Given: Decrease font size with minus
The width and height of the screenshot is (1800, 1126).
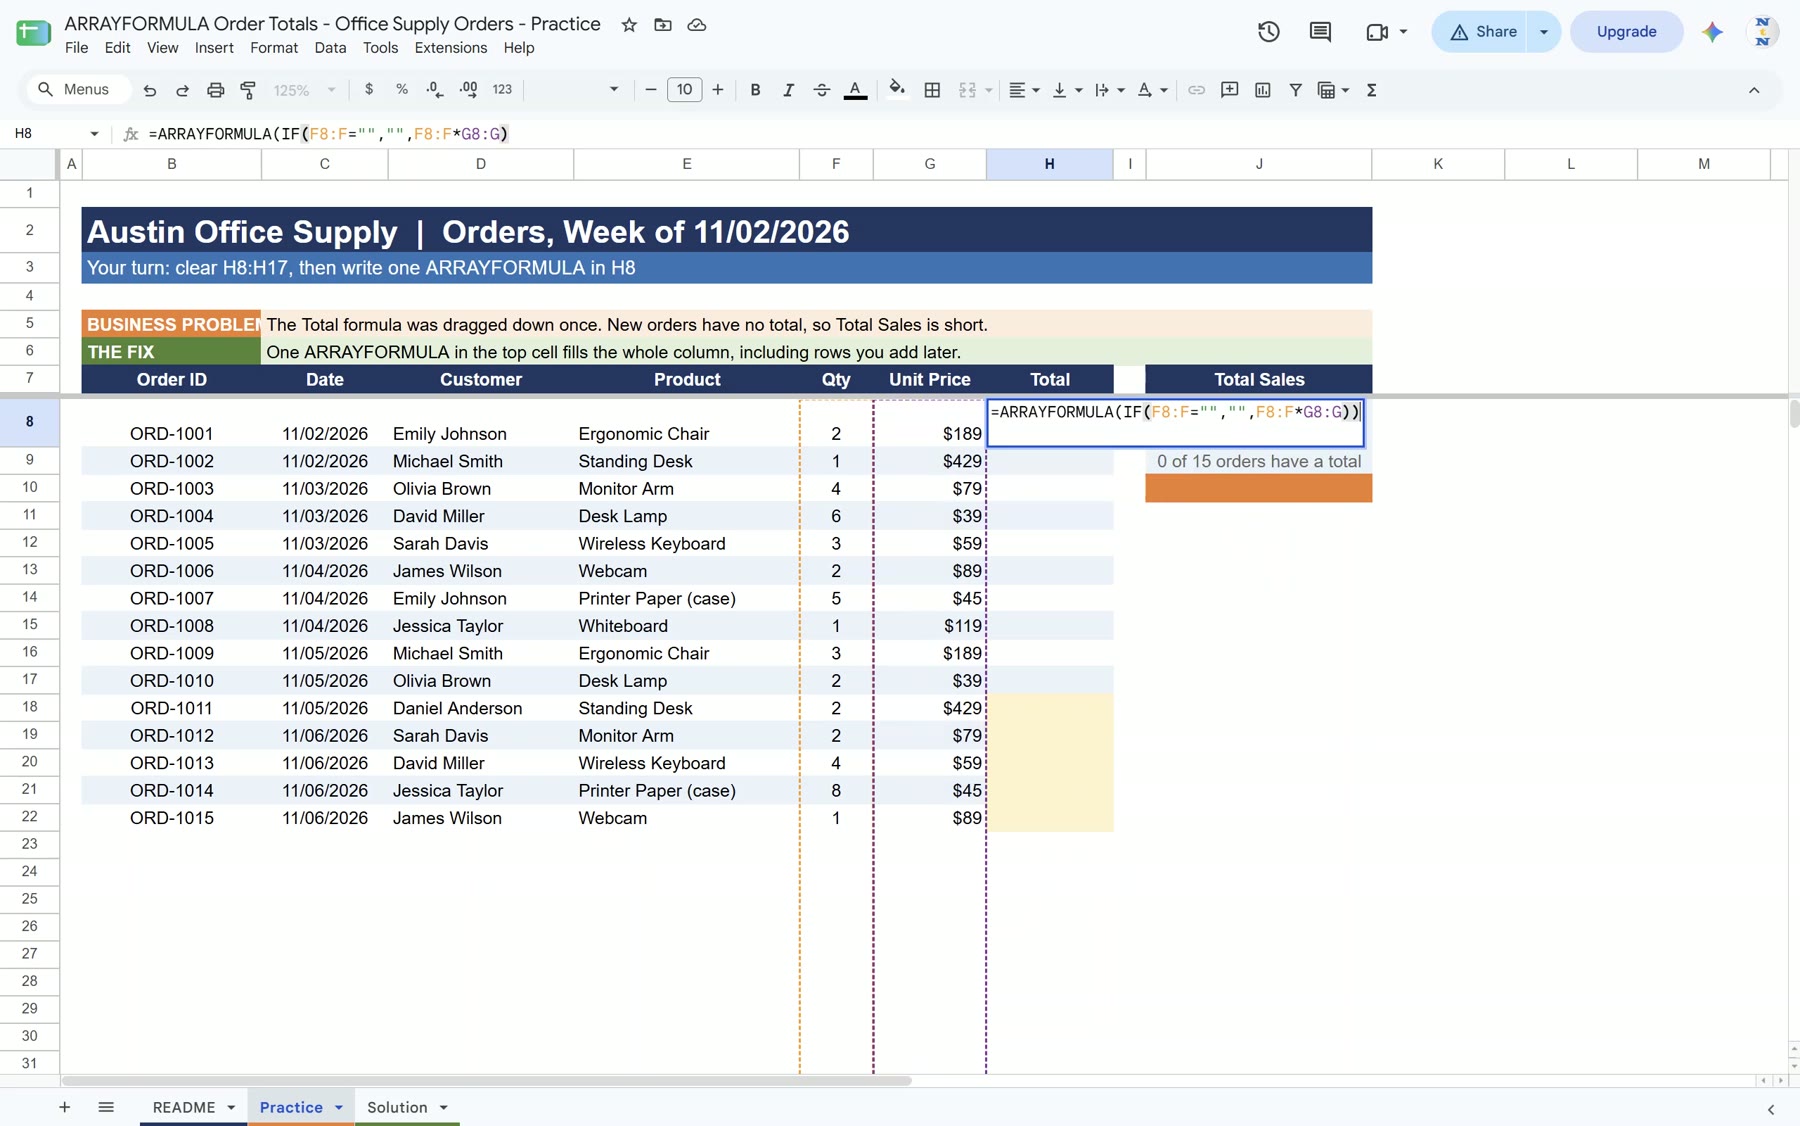Looking at the screenshot, I should pyautogui.click(x=651, y=90).
